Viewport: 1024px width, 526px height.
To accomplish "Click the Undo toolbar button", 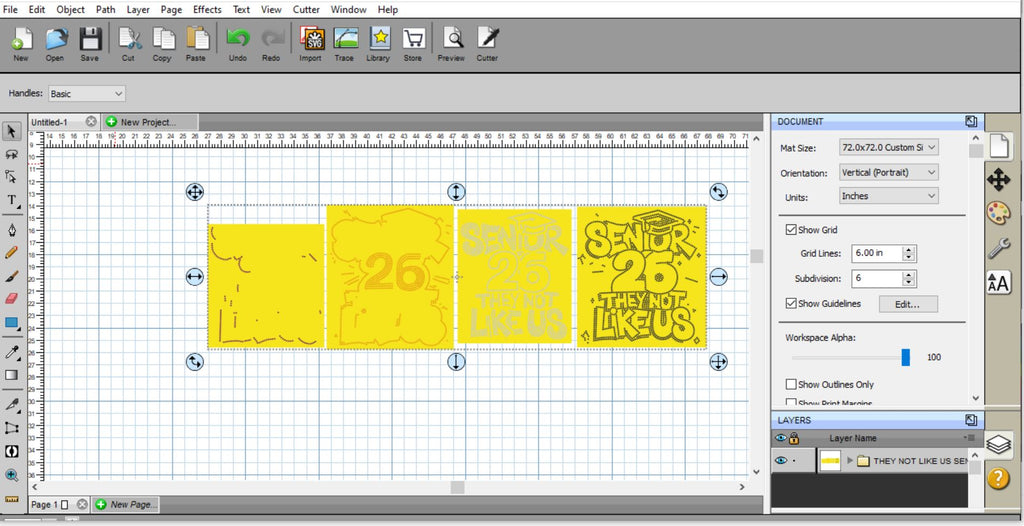I will (x=238, y=44).
